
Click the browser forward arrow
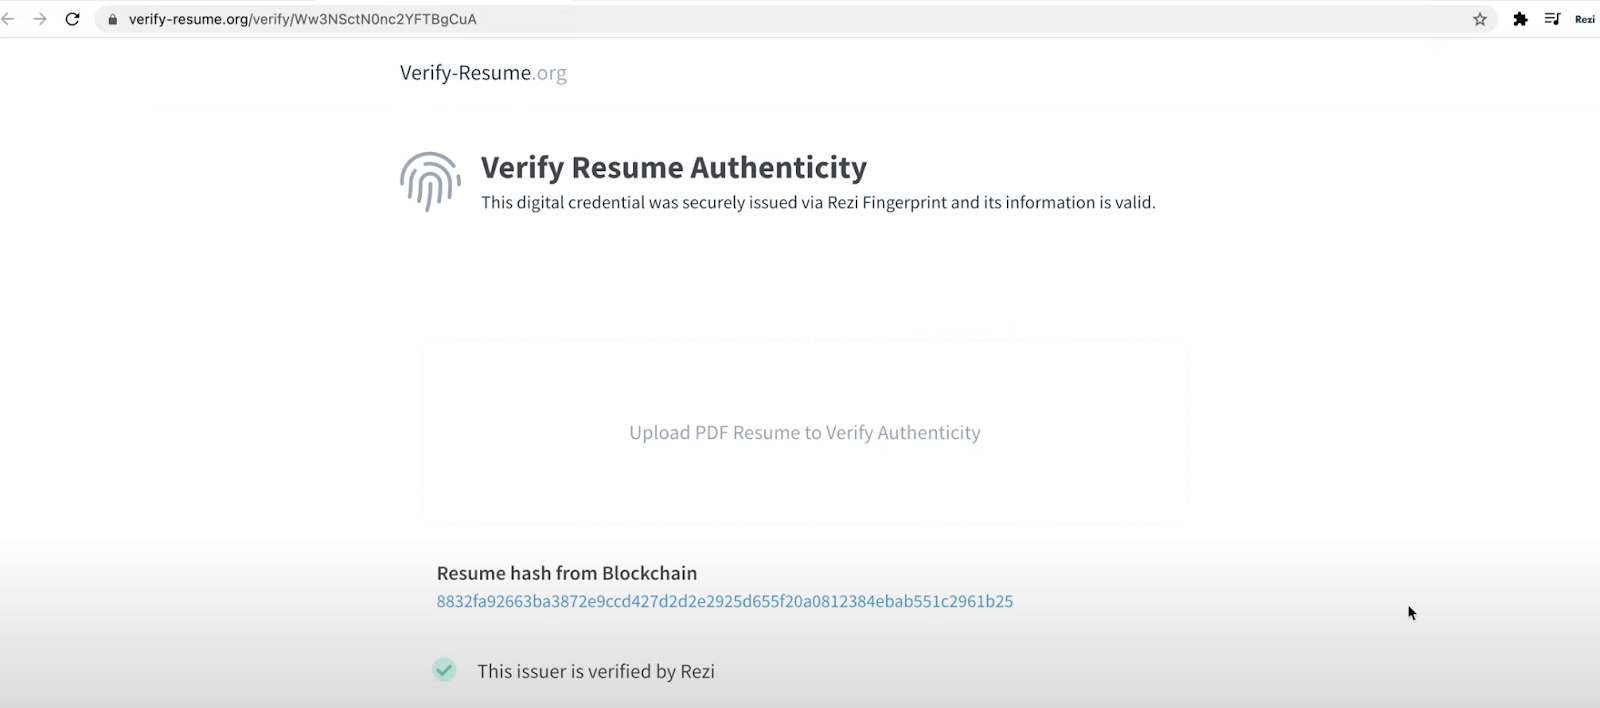pyautogui.click(x=40, y=19)
